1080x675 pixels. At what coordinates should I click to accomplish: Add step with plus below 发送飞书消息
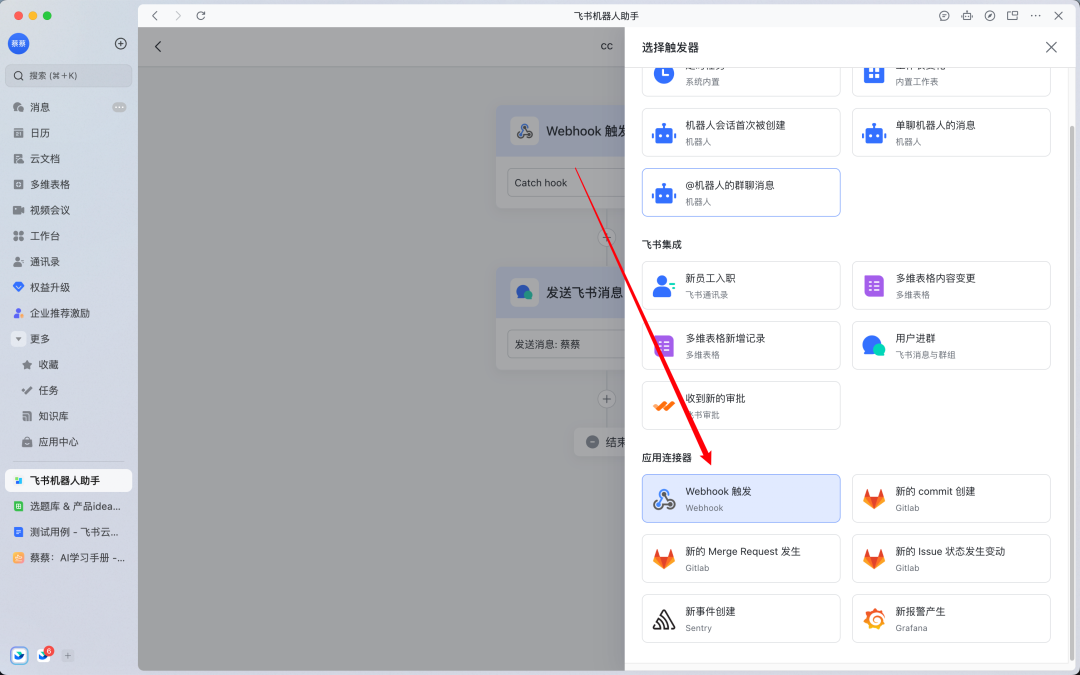coord(606,399)
